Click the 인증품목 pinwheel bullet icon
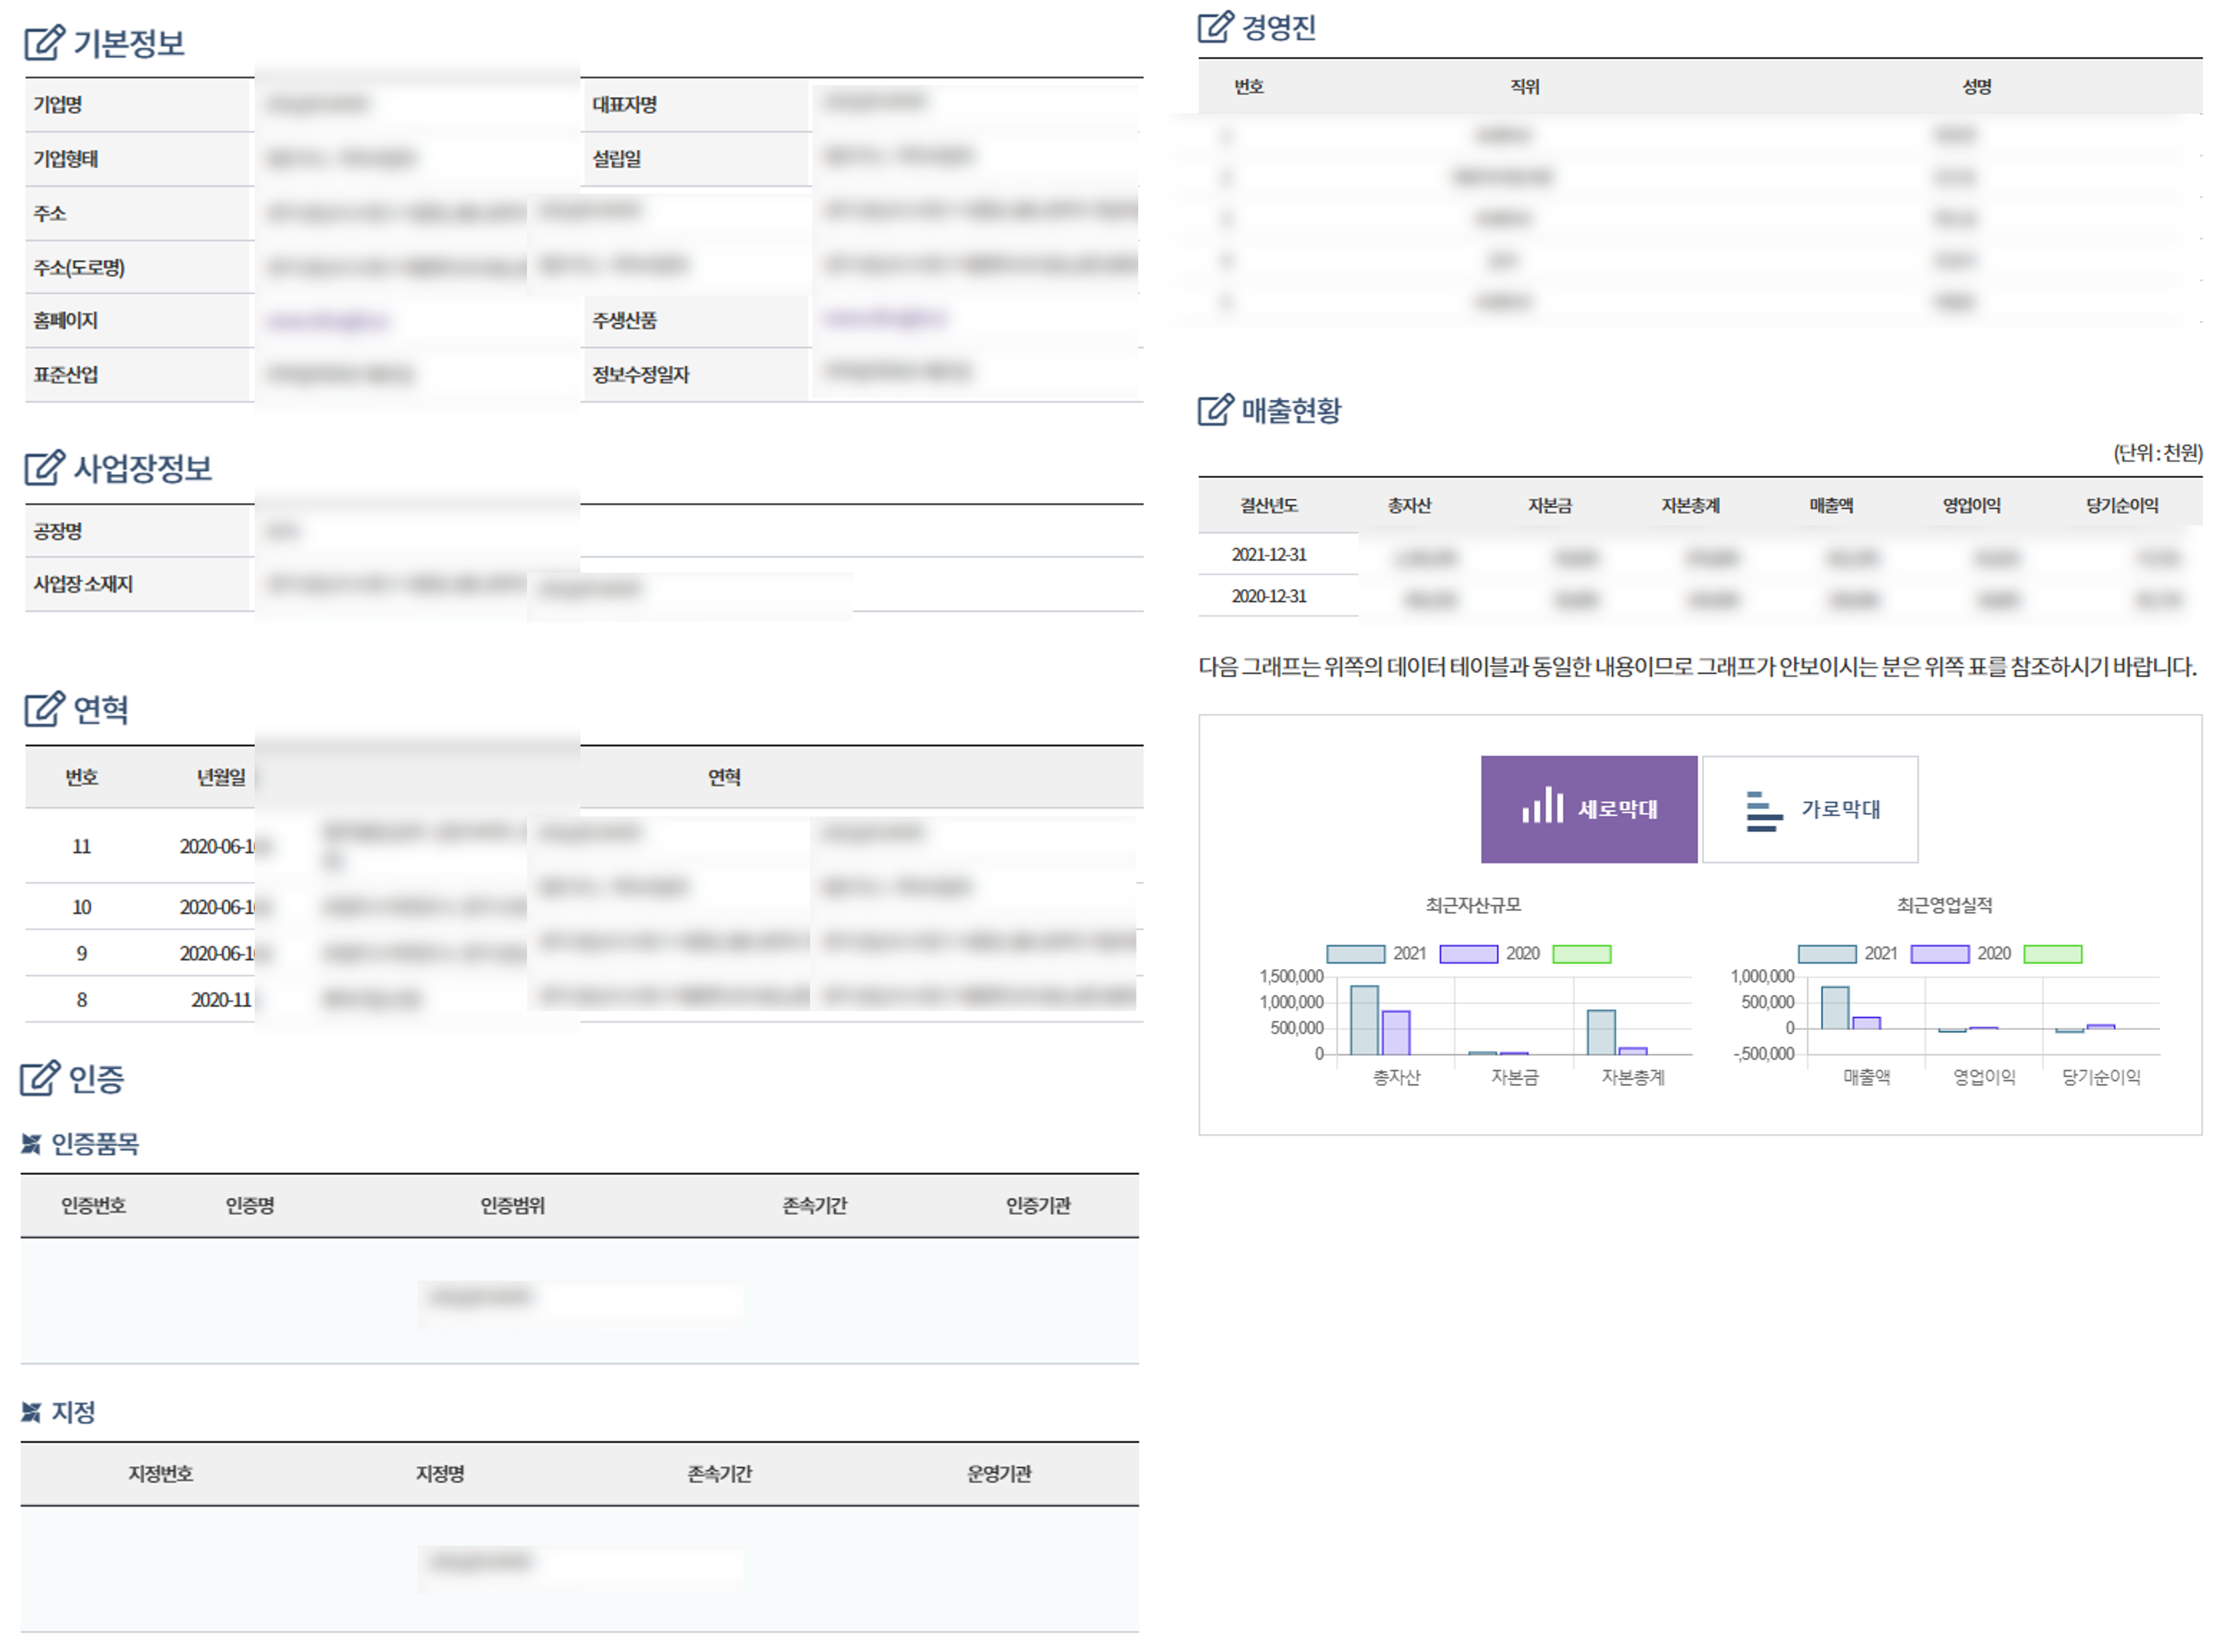This screenshot has height=1652, width=2223. (31, 1143)
